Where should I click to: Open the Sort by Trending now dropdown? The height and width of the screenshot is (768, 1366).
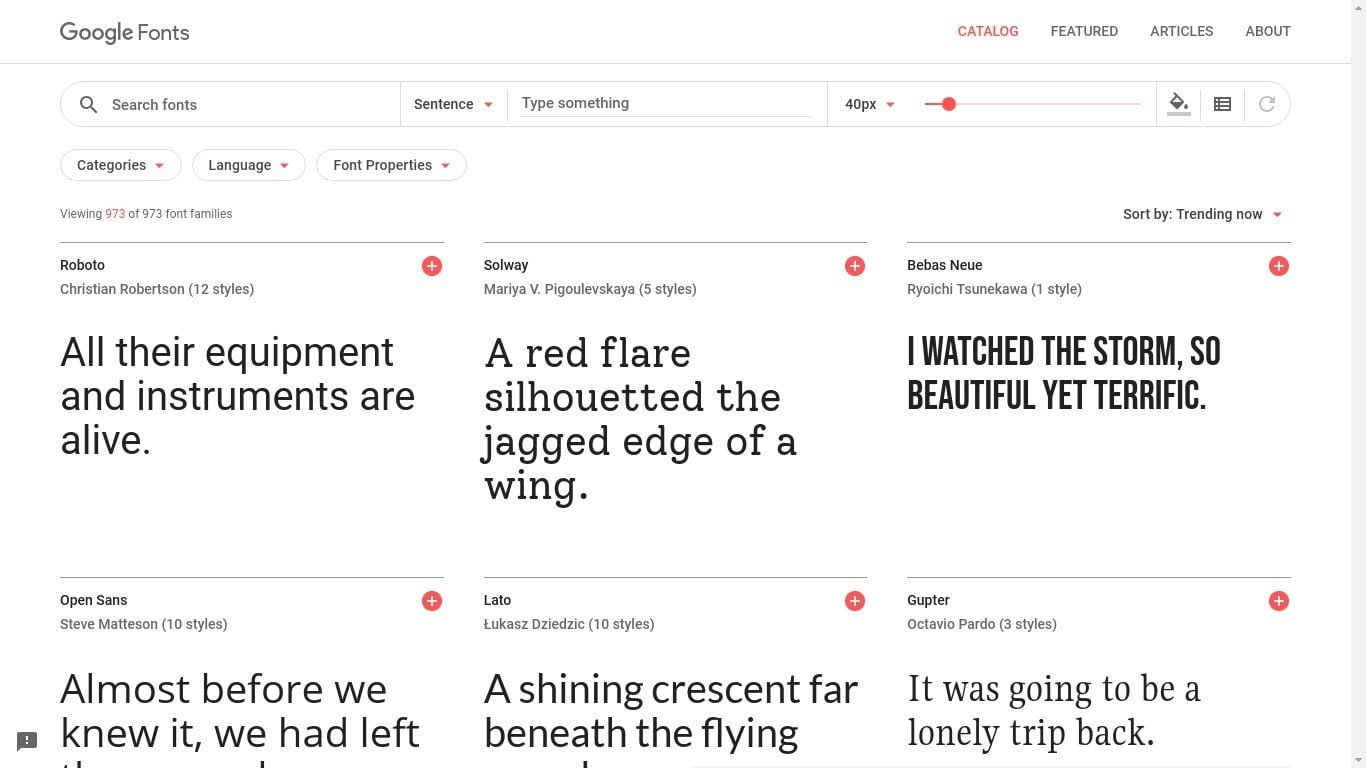[x=1202, y=214]
